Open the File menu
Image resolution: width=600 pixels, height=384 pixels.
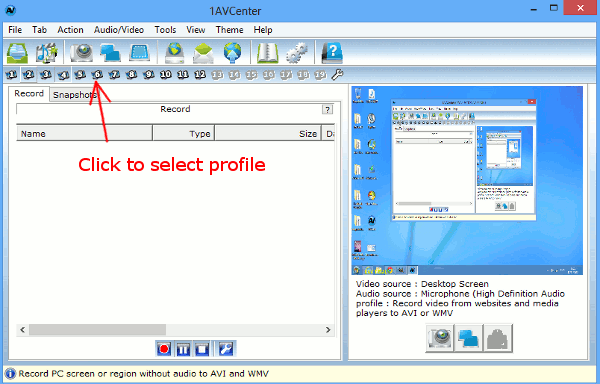pyautogui.click(x=15, y=30)
